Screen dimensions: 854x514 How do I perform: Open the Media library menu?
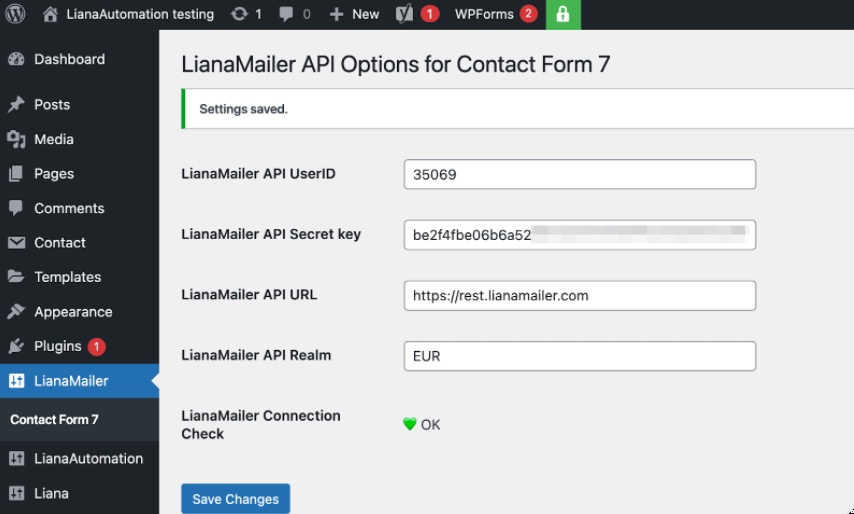click(54, 139)
